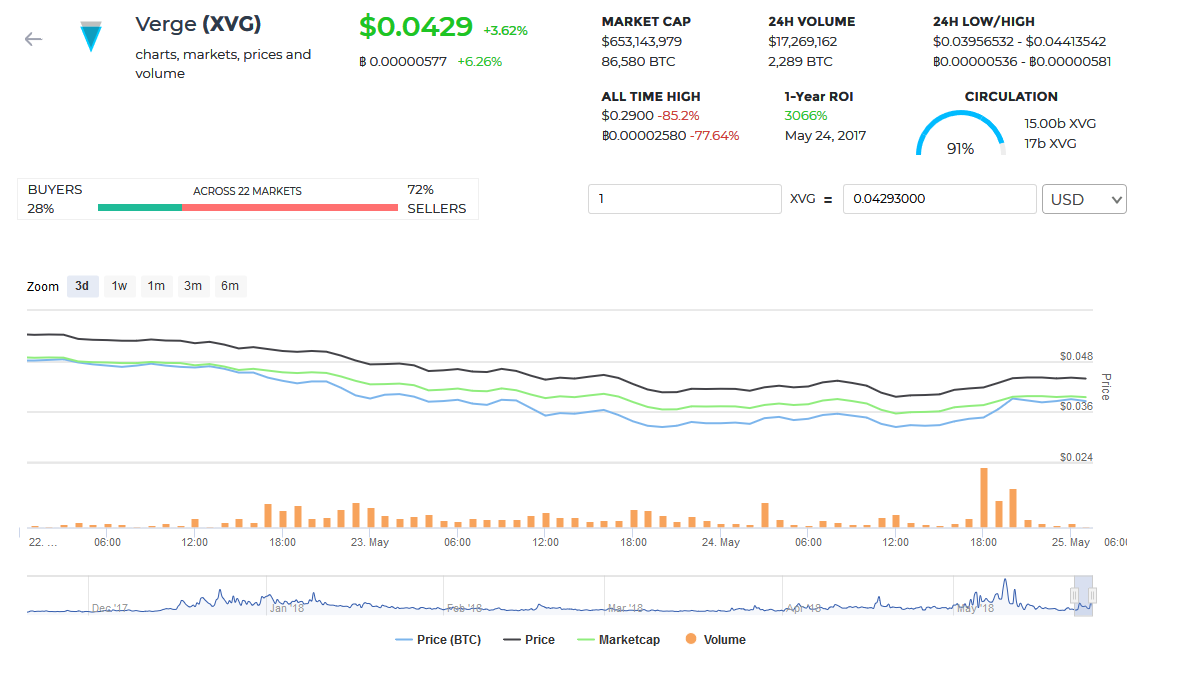Toggle the Price legend series

point(529,640)
